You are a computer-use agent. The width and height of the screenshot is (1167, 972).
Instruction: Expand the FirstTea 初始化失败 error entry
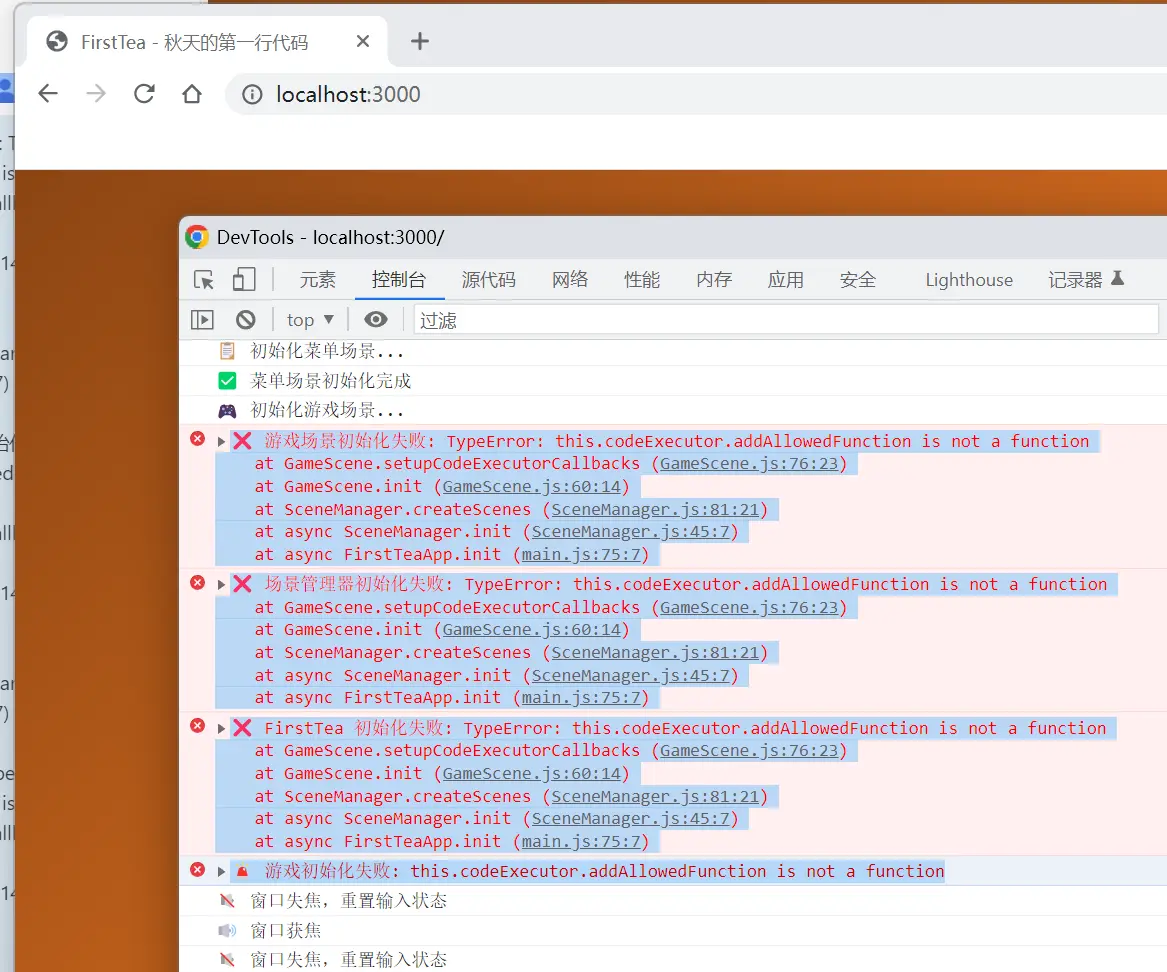tap(222, 729)
